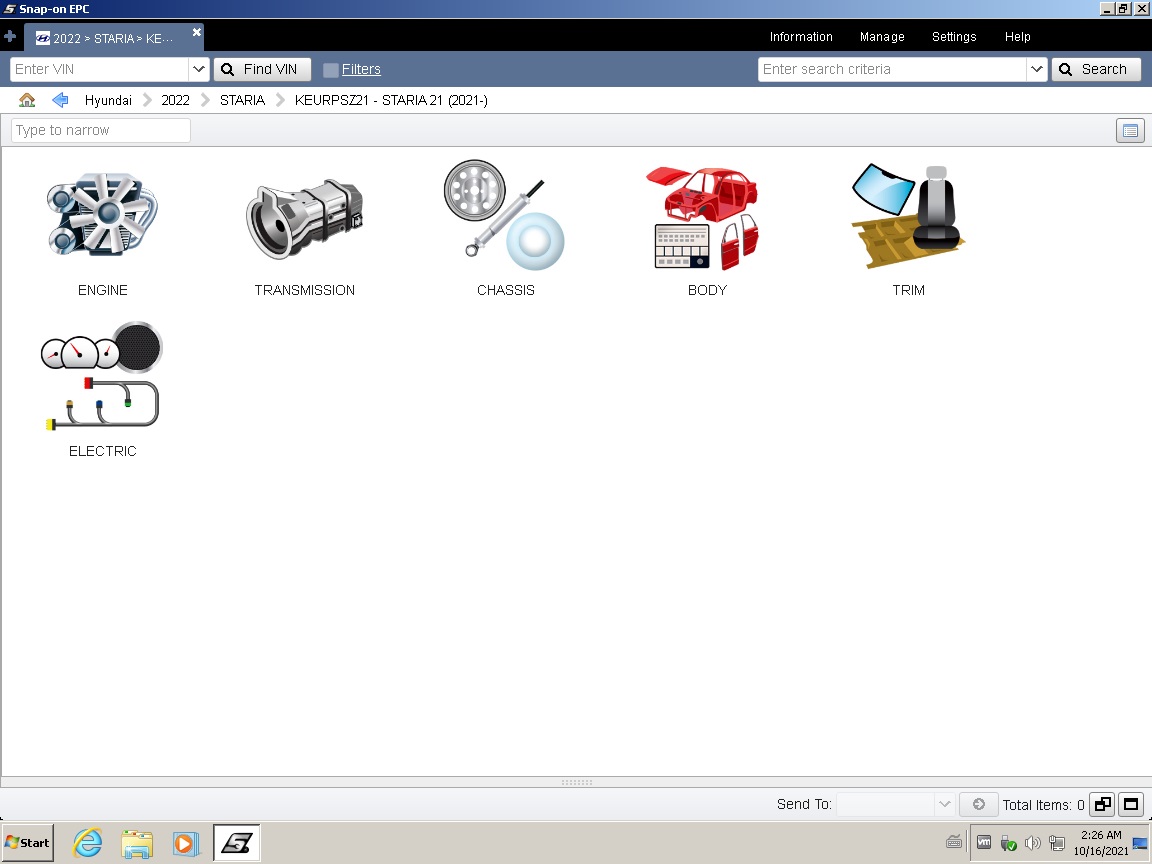The width and height of the screenshot is (1152, 864).
Task: Click the Search button
Action: (x=1096, y=69)
